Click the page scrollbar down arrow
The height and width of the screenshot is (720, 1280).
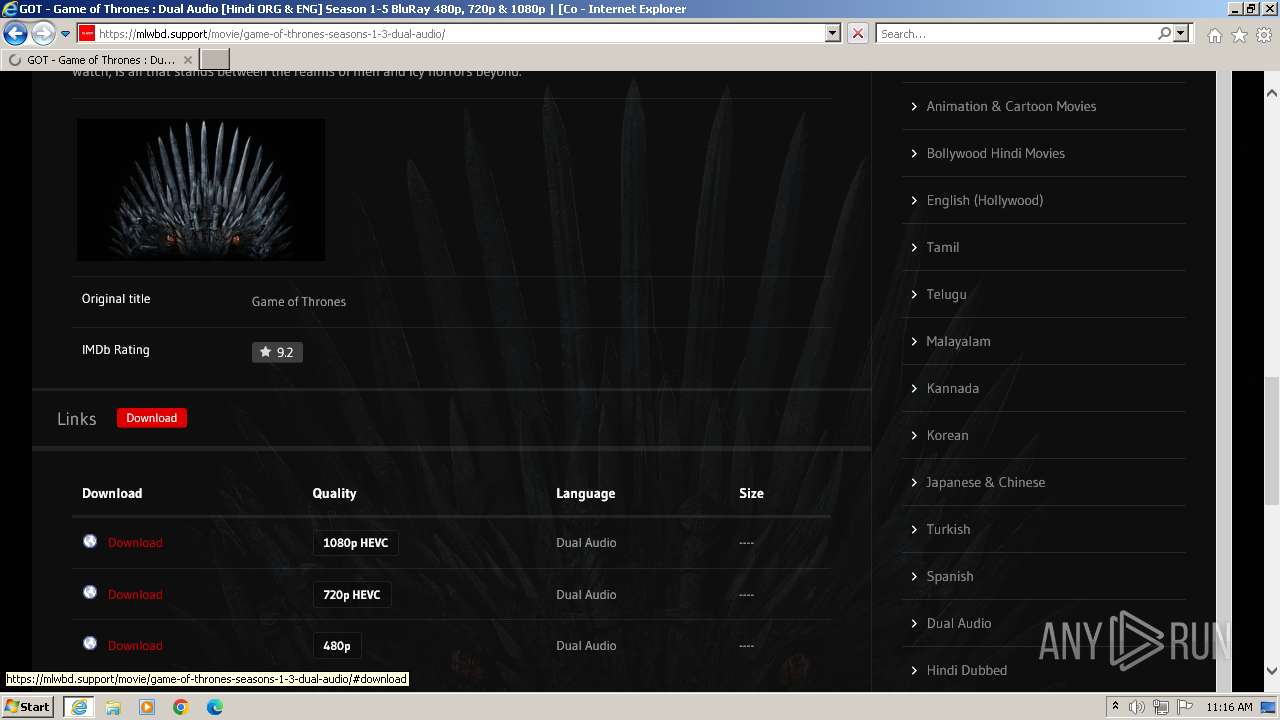(1271, 671)
